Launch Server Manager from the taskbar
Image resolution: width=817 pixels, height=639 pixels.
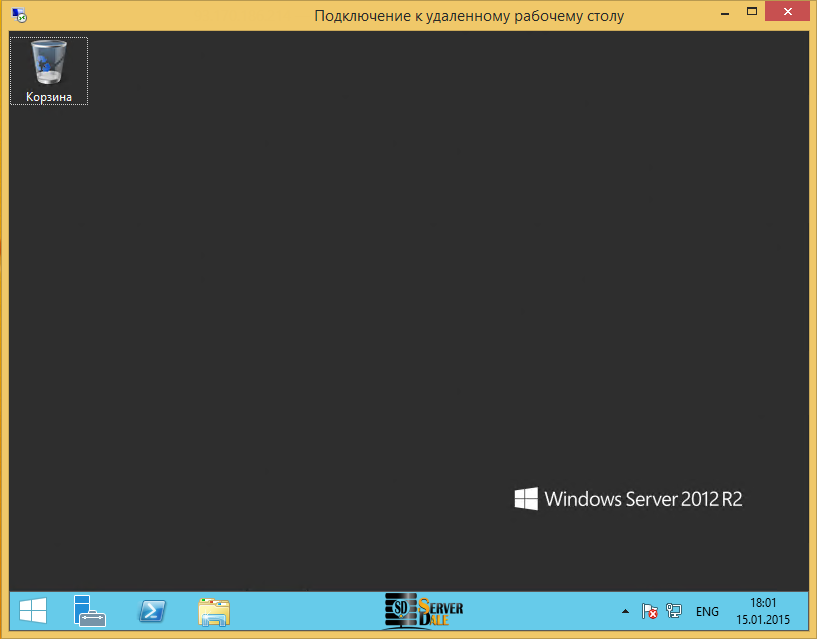tap(90, 610)
